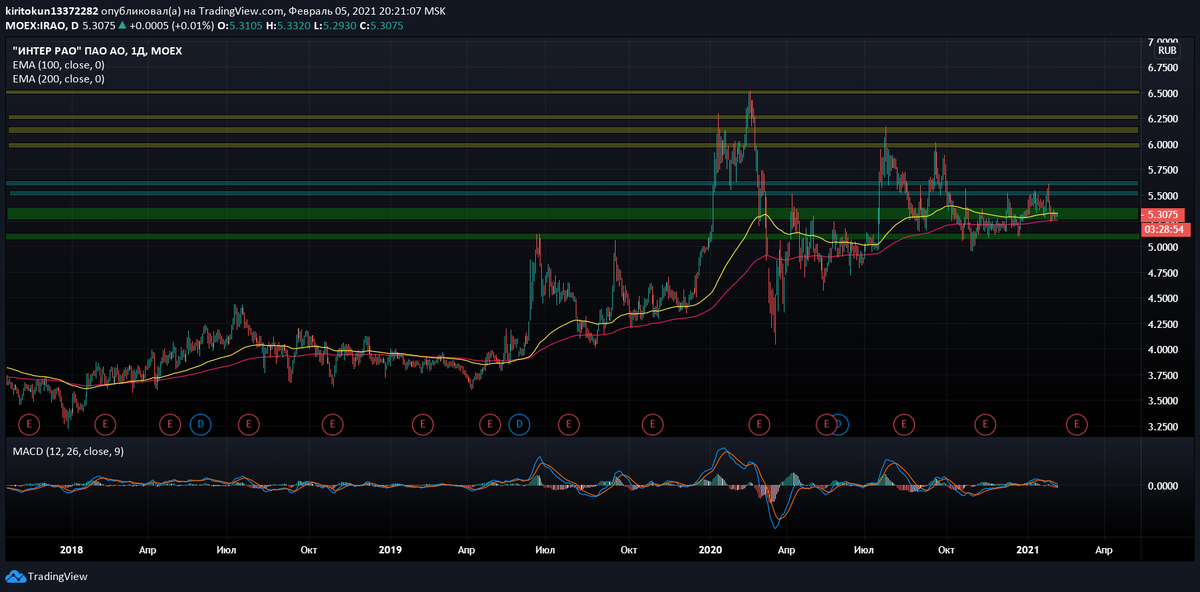The width and height of the screenshot is (1200, 592).
Task: Select the EMA (200, close, 0) indicator label
Action: tap(58, 78)
